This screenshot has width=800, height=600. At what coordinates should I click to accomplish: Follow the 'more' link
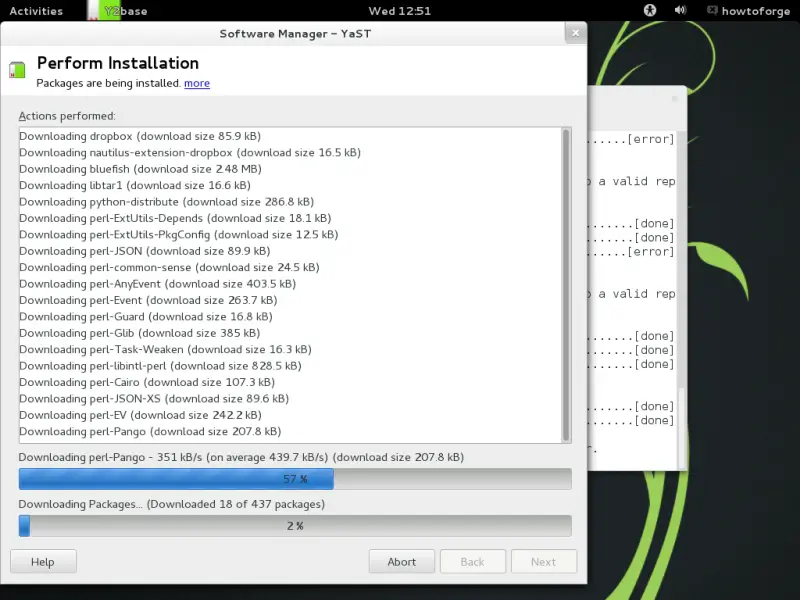pos(197,83)
